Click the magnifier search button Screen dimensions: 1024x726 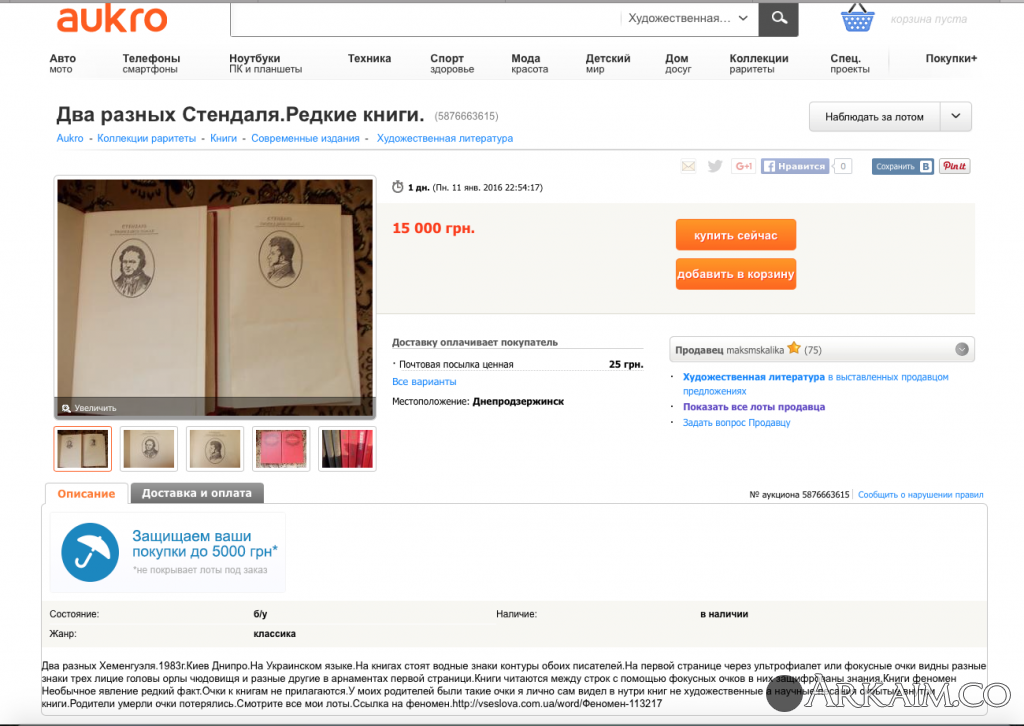point(778,18)
